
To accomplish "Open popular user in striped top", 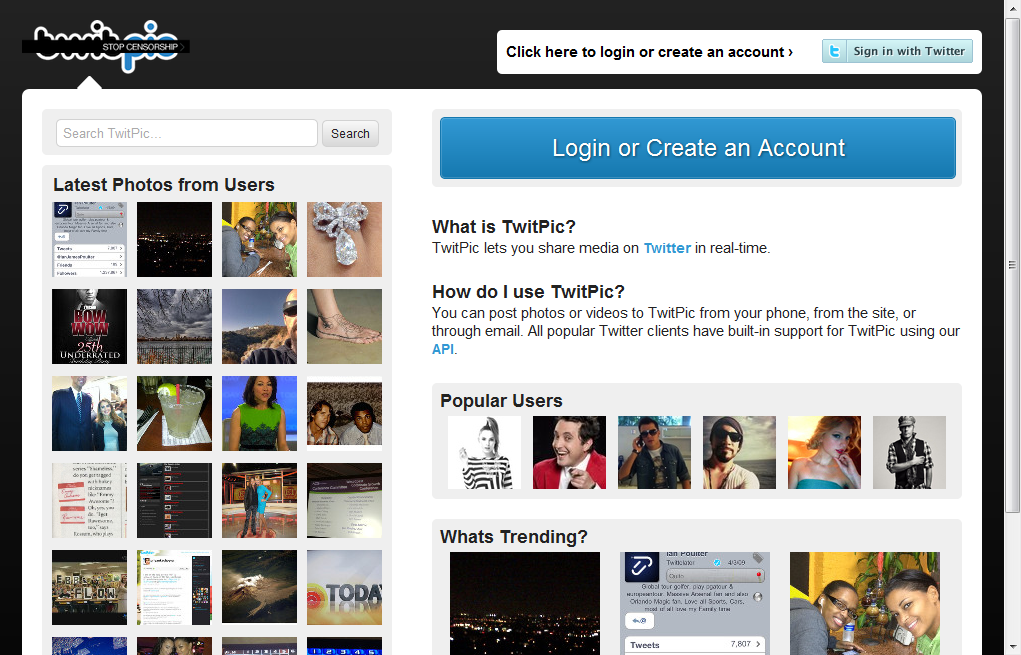I will coord(484,453).
